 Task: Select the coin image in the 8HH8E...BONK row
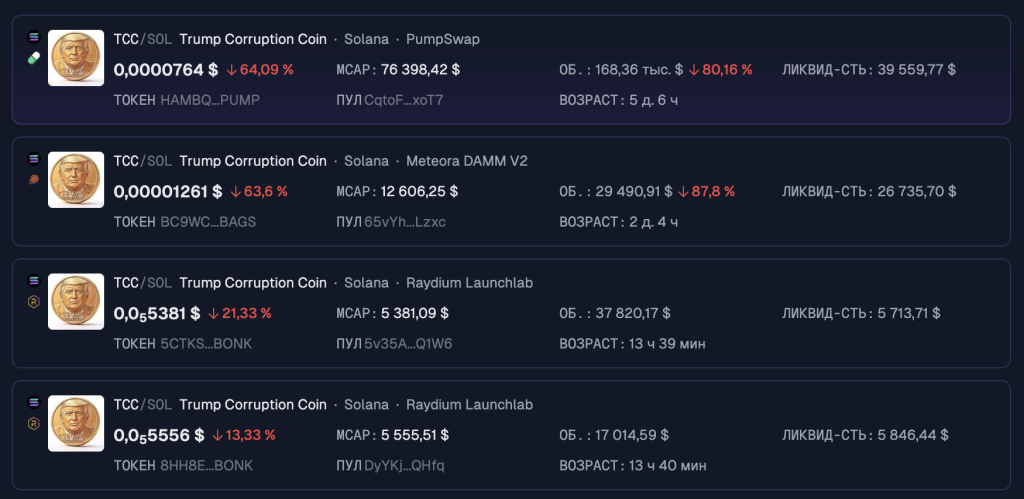point(76,424)
